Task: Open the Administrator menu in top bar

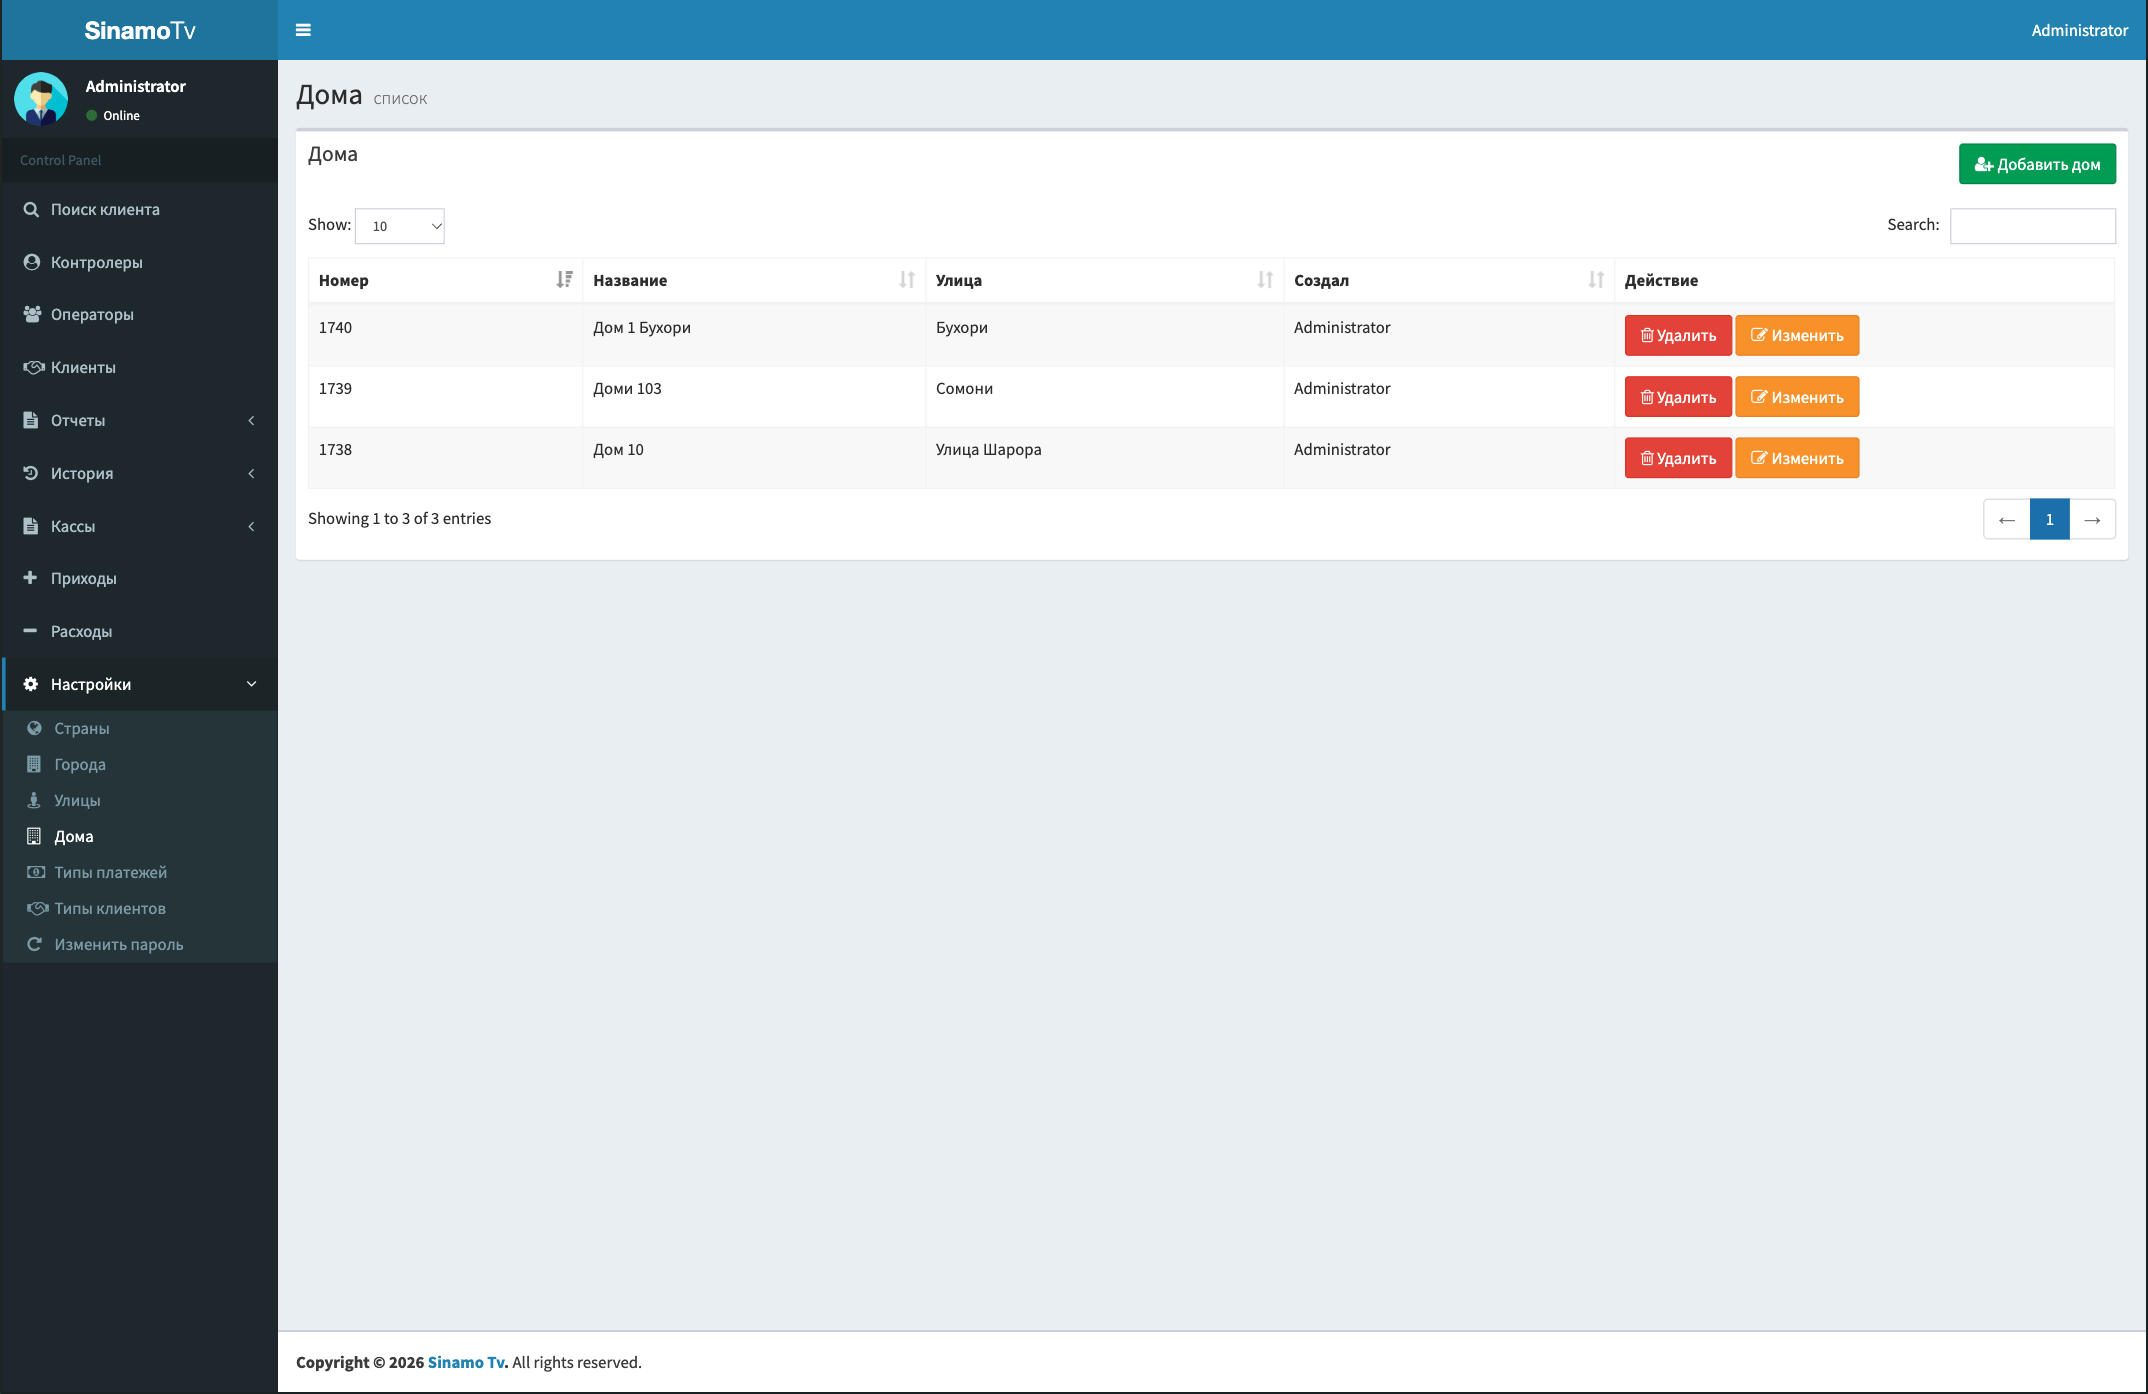Action: point(2079,30)
